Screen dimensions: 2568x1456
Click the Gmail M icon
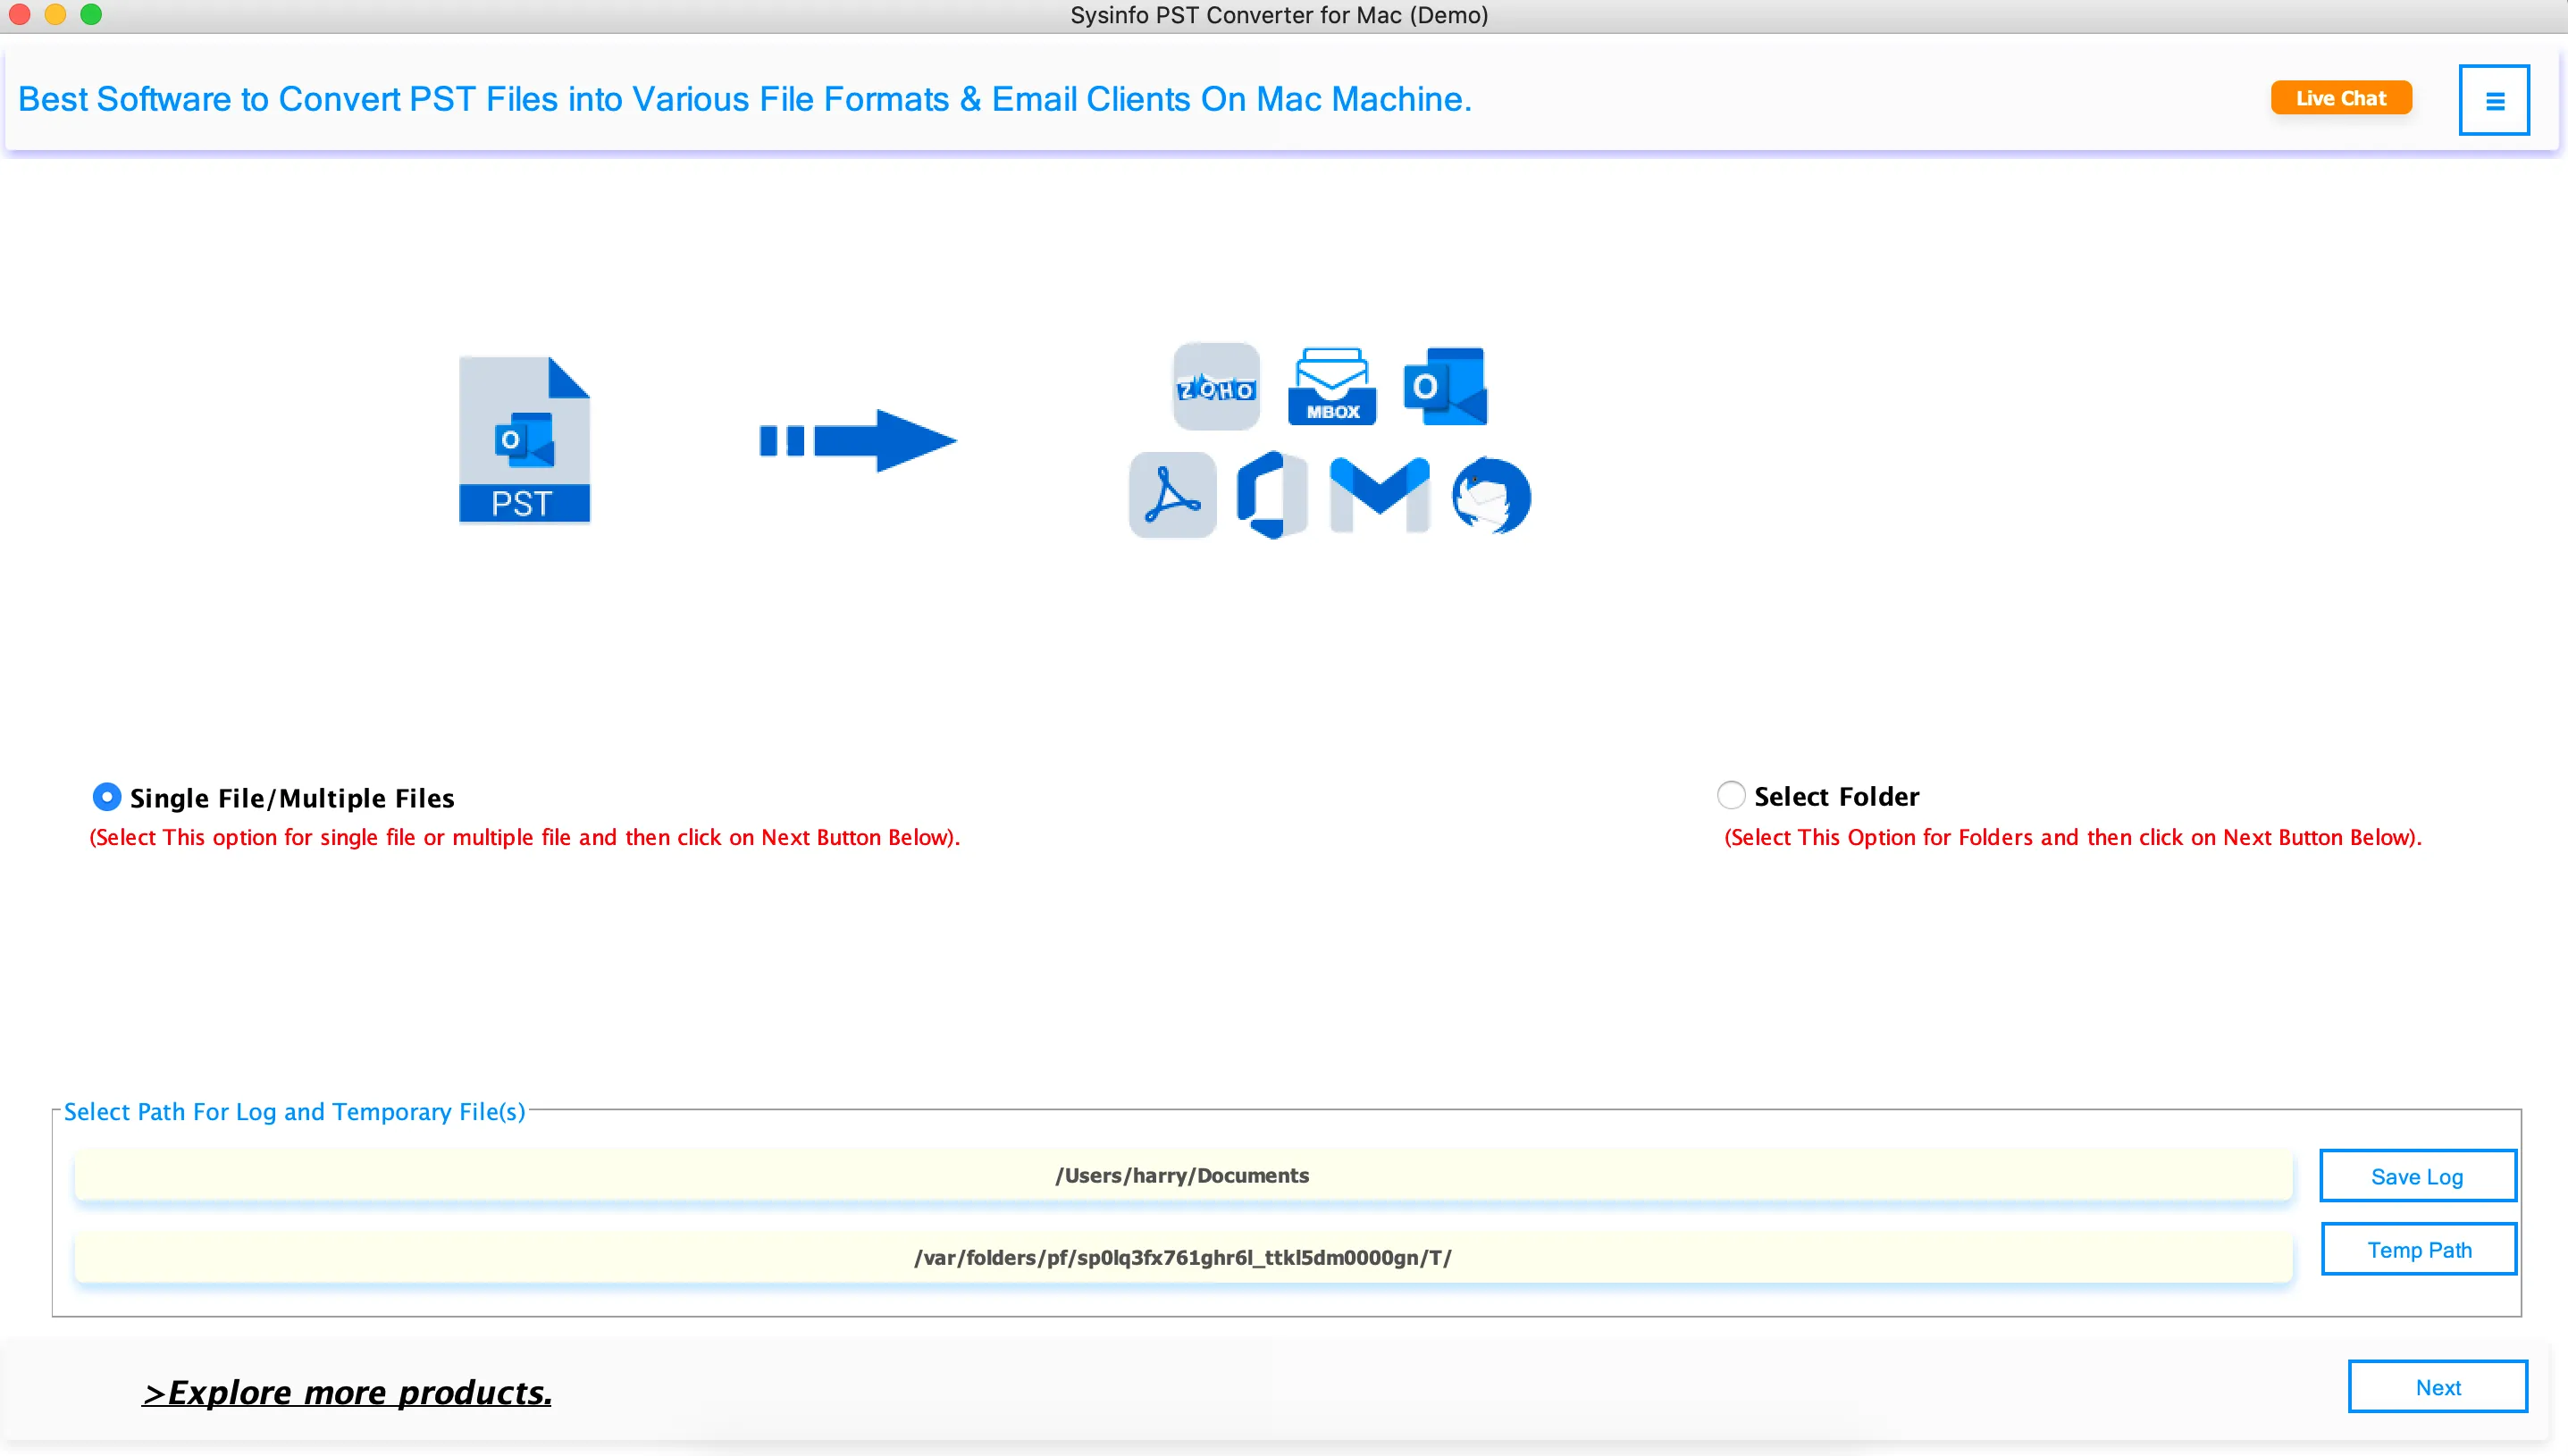(1379, 495)
